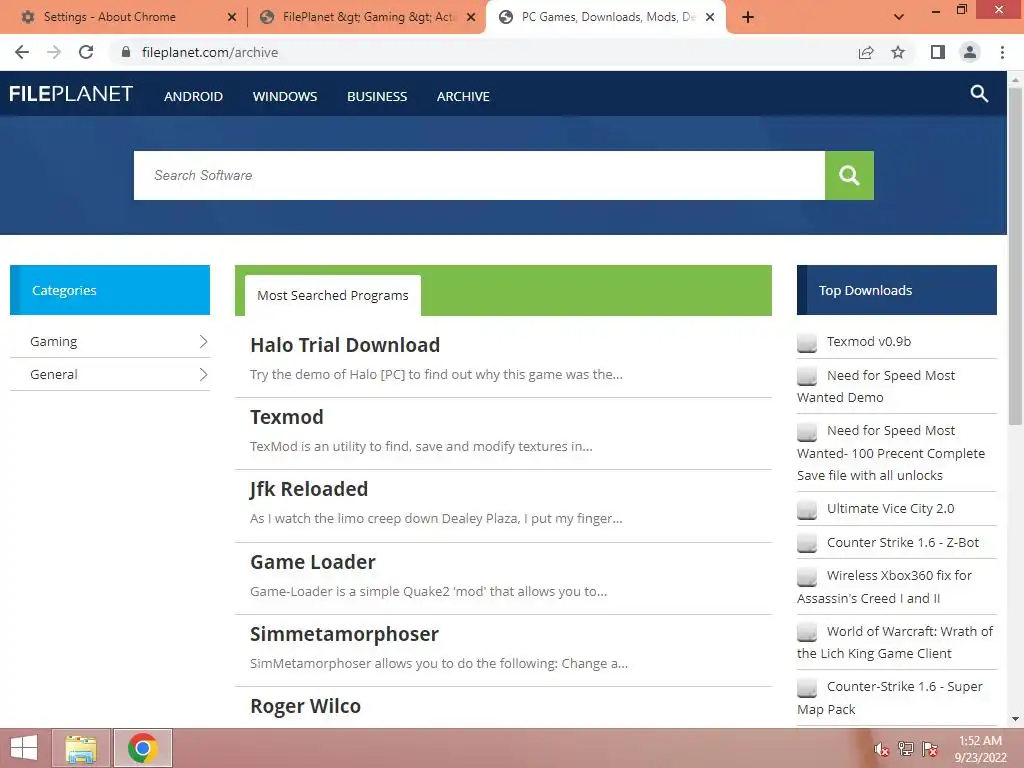1024x768 pixels.
Task: Open Need for Speed 100 Precent Complete Save file
Action: pos(891,453)
